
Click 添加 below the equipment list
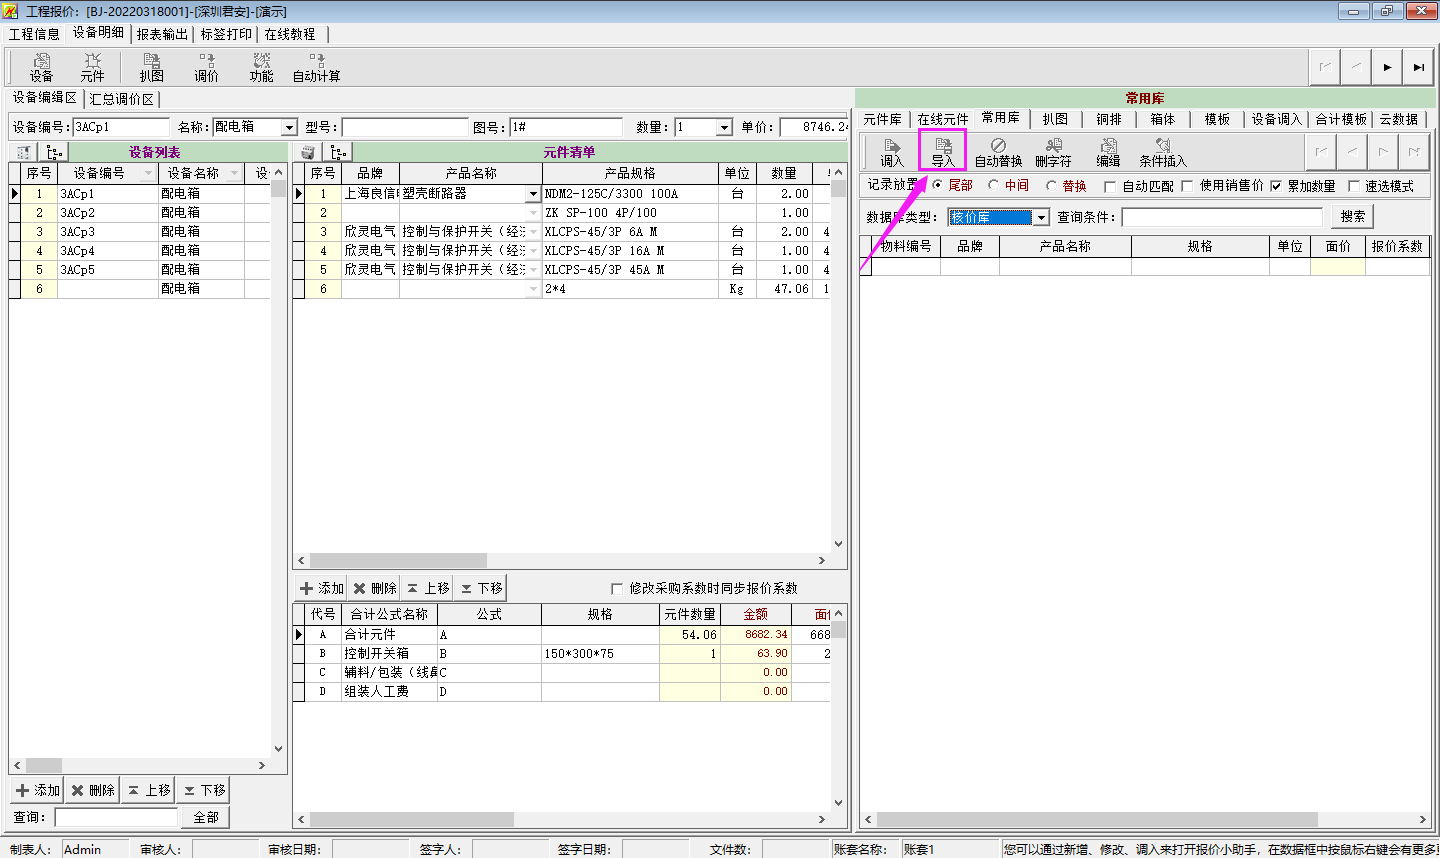[x=38, y=790]
